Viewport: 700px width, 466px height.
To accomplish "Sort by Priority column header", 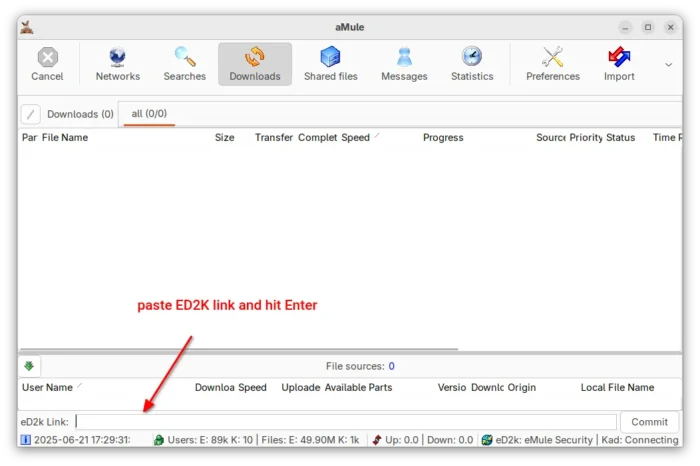I will click(586, 137).
